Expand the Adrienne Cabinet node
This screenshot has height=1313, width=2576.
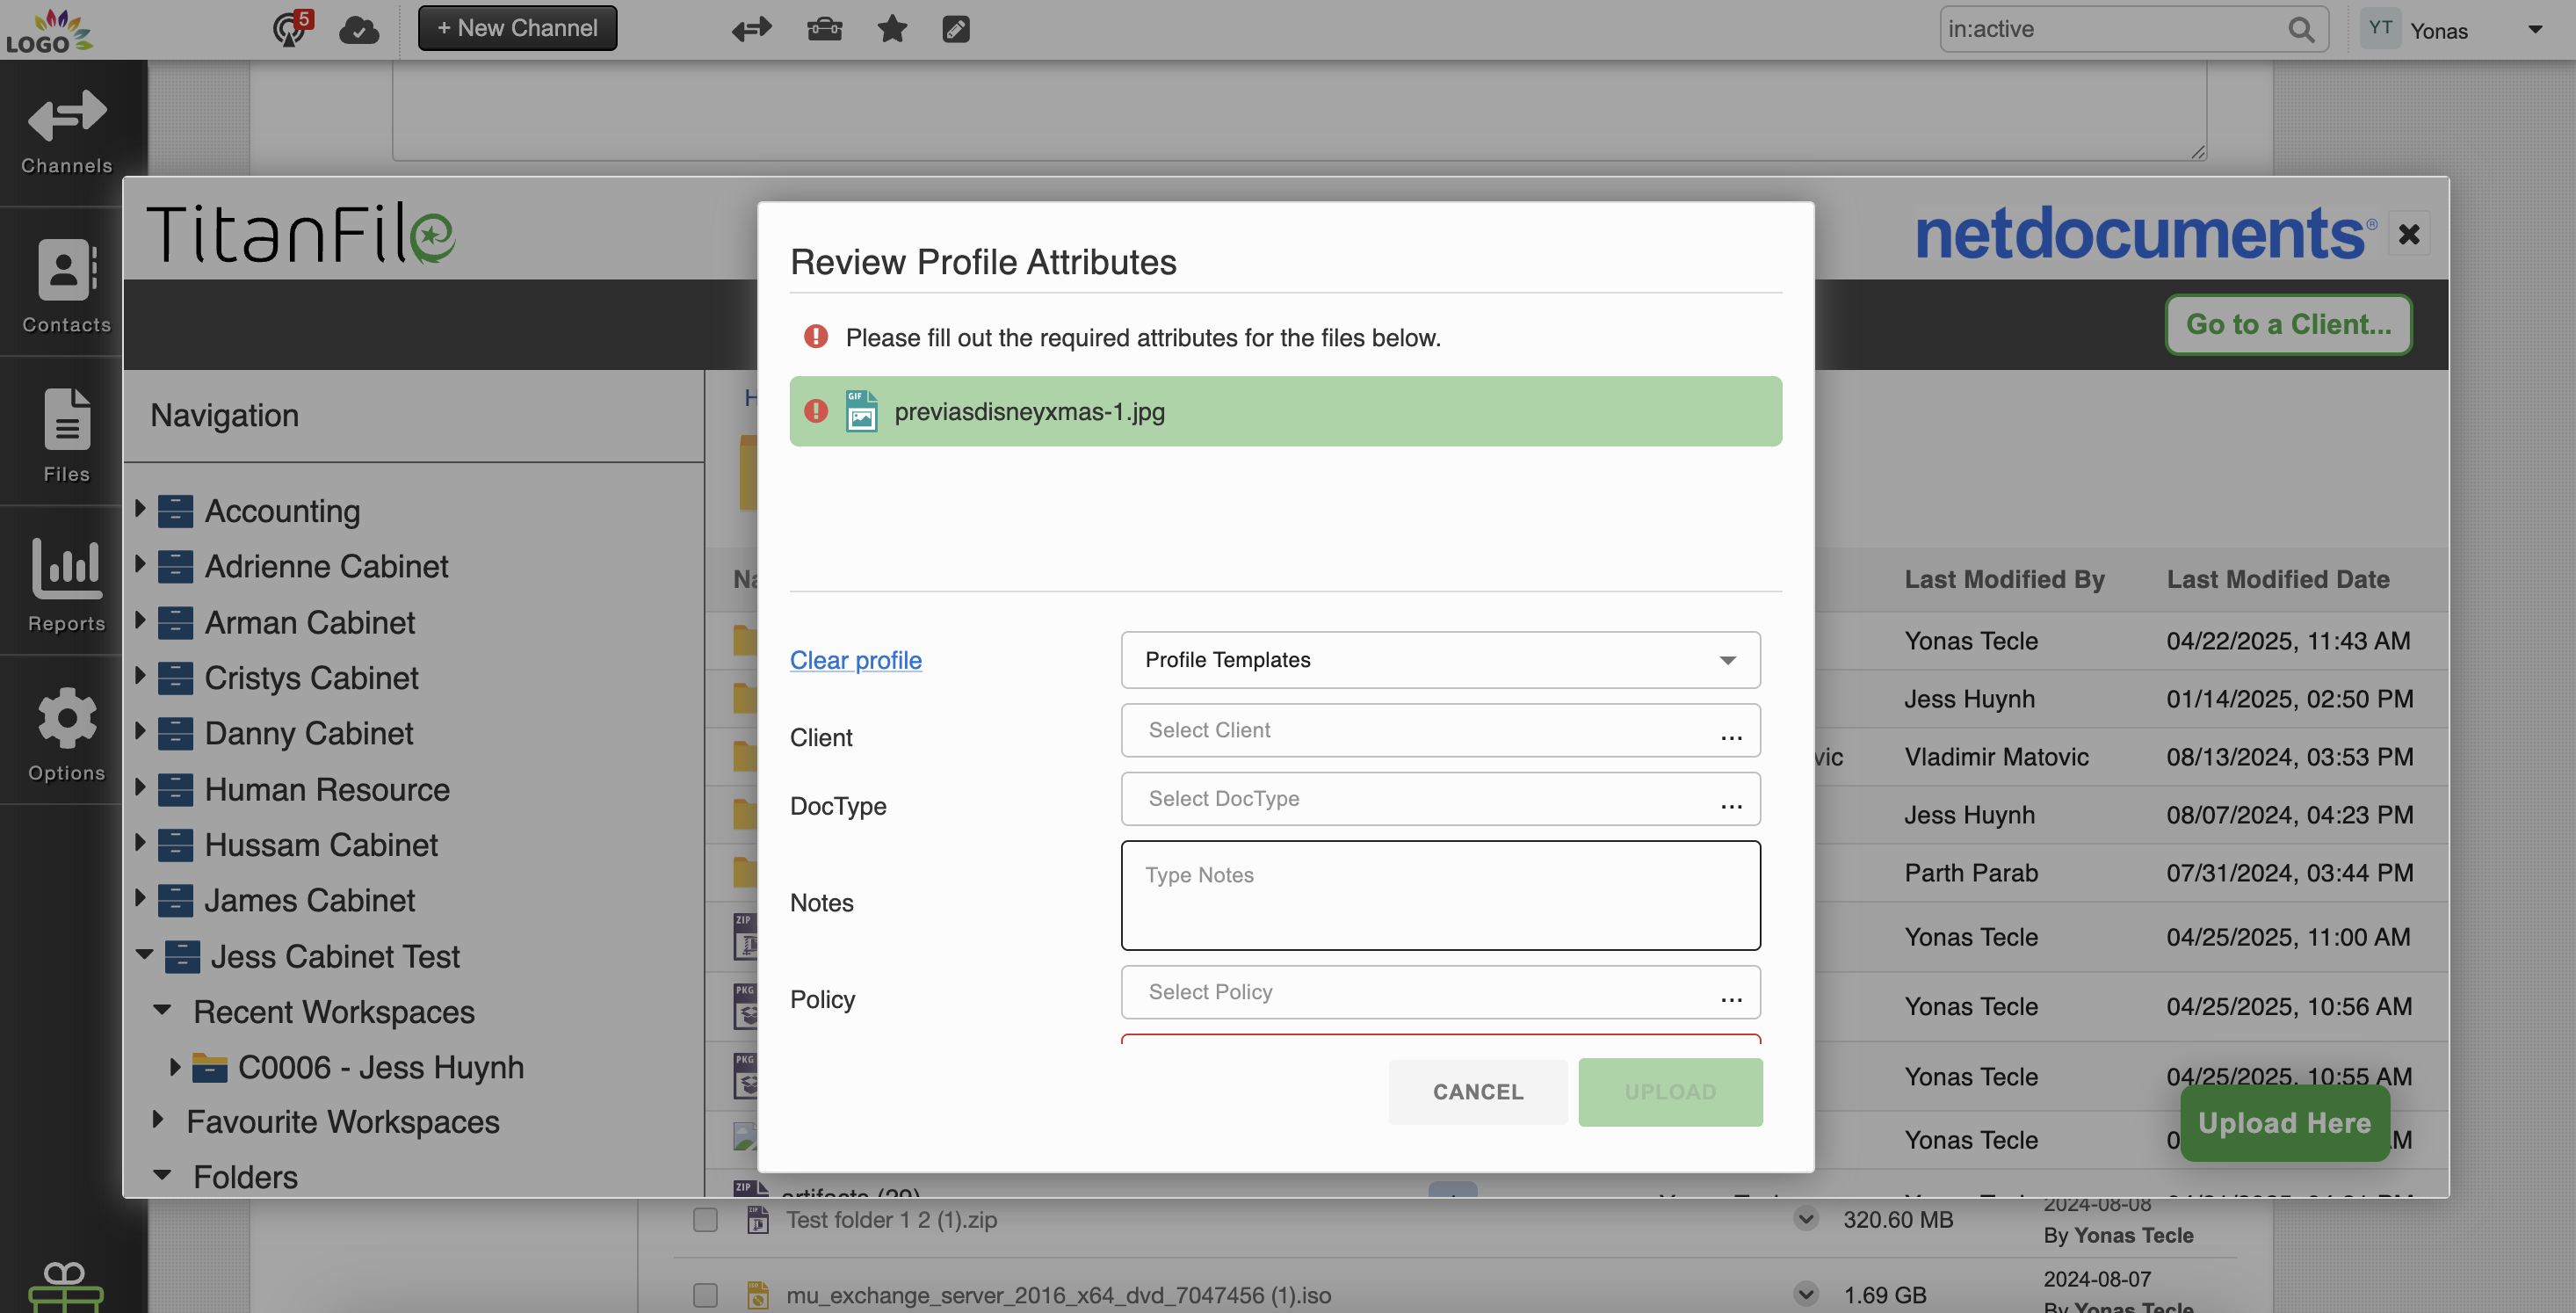click(141, 564)
